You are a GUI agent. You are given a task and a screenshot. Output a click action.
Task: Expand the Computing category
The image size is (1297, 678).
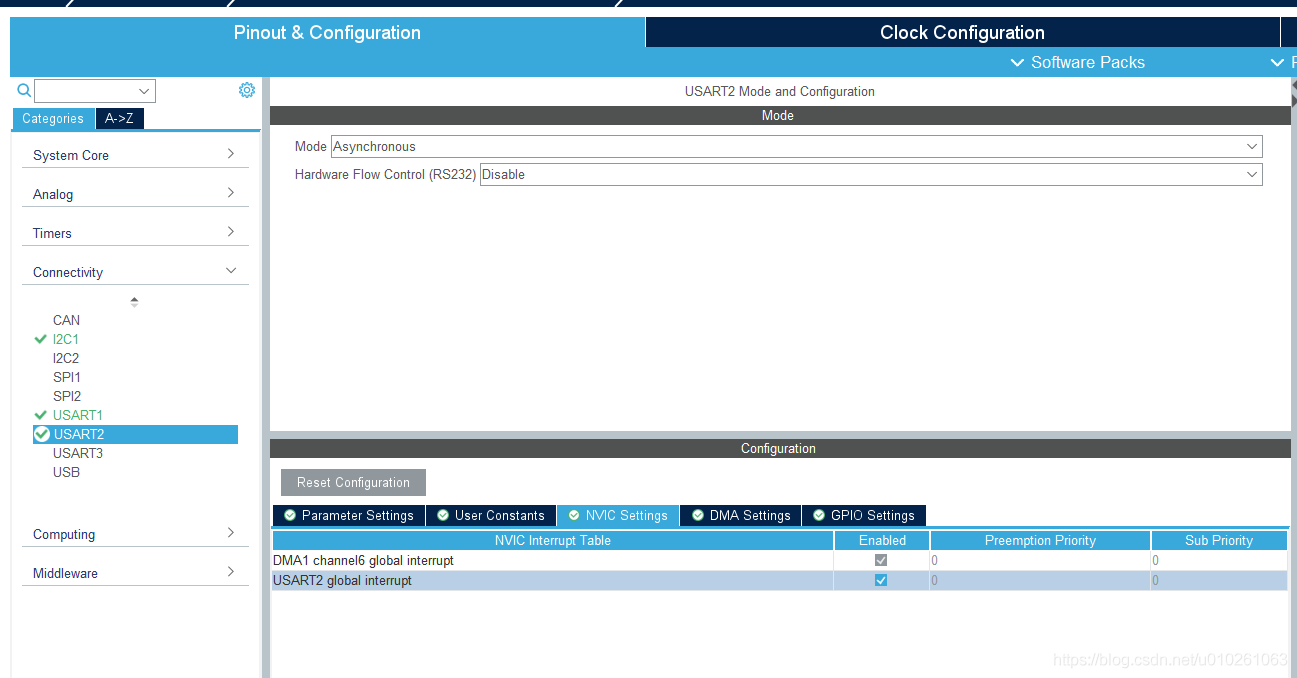pos(135,534)
